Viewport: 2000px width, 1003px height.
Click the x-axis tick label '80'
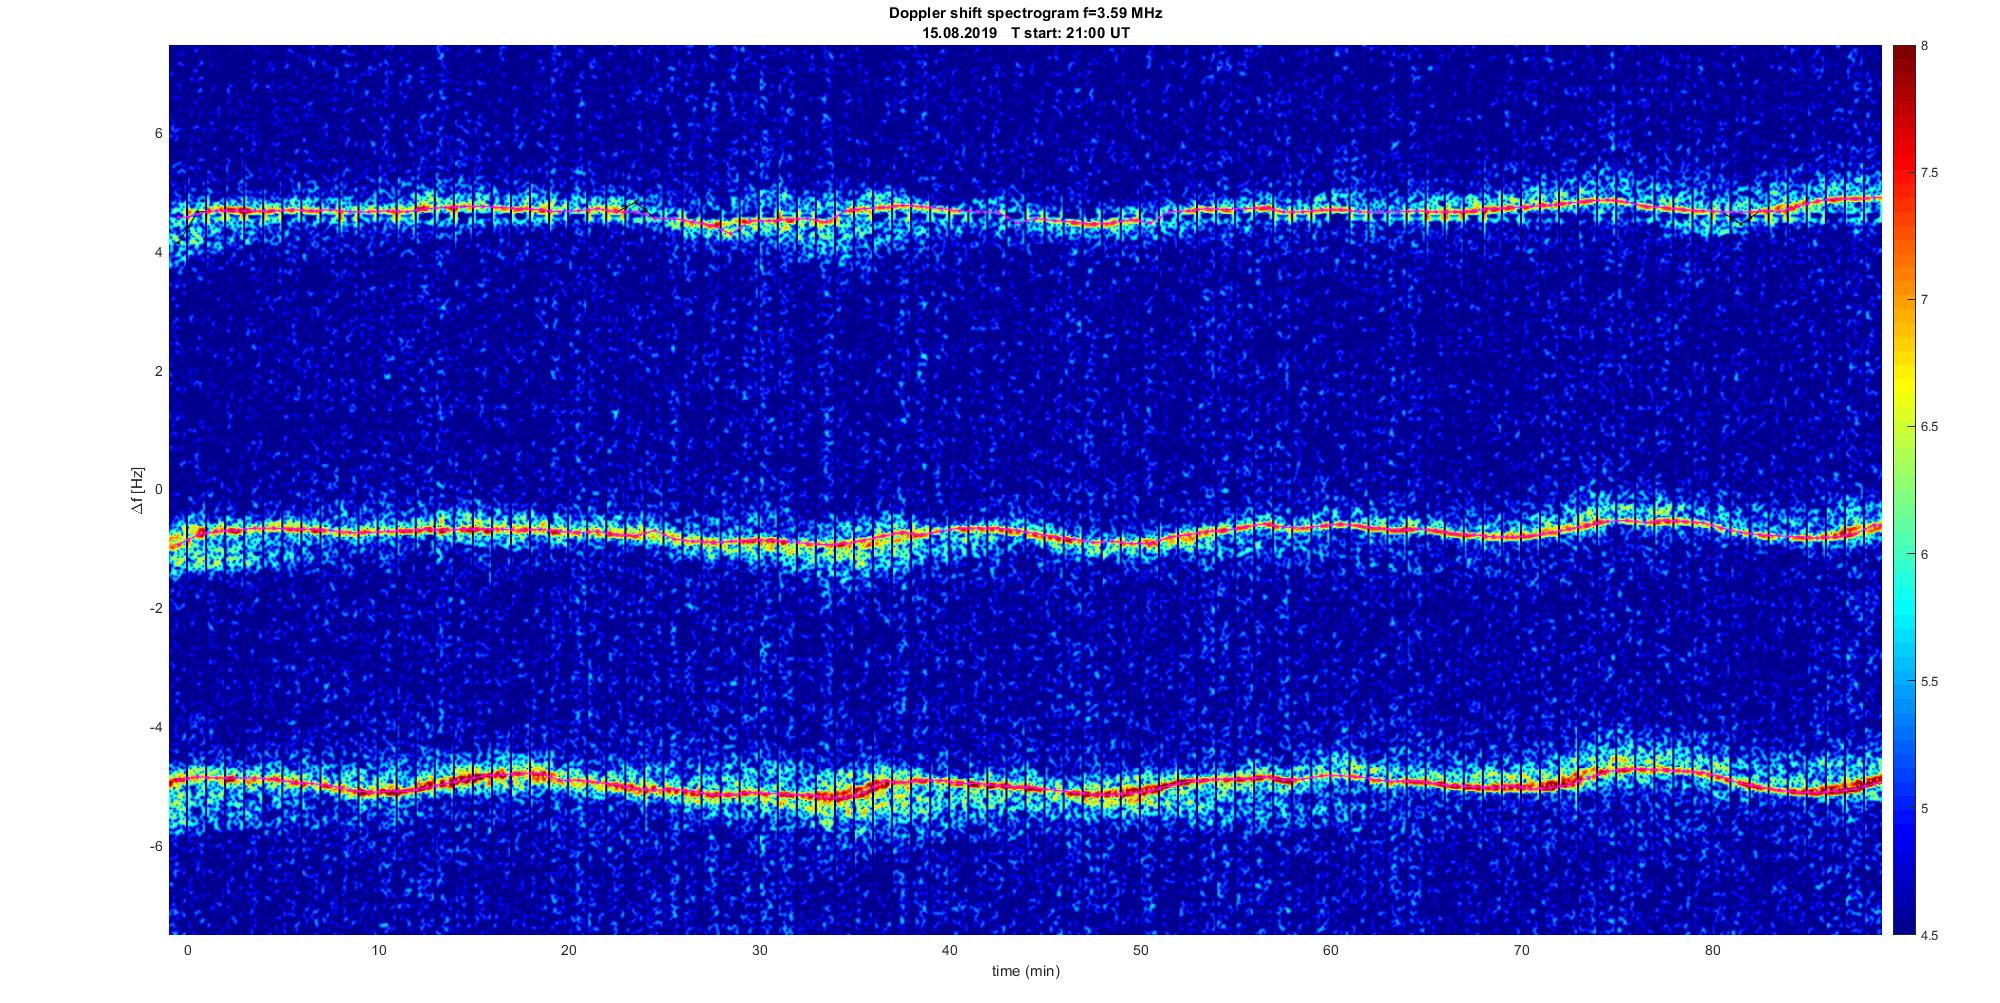coord(1713,950)
